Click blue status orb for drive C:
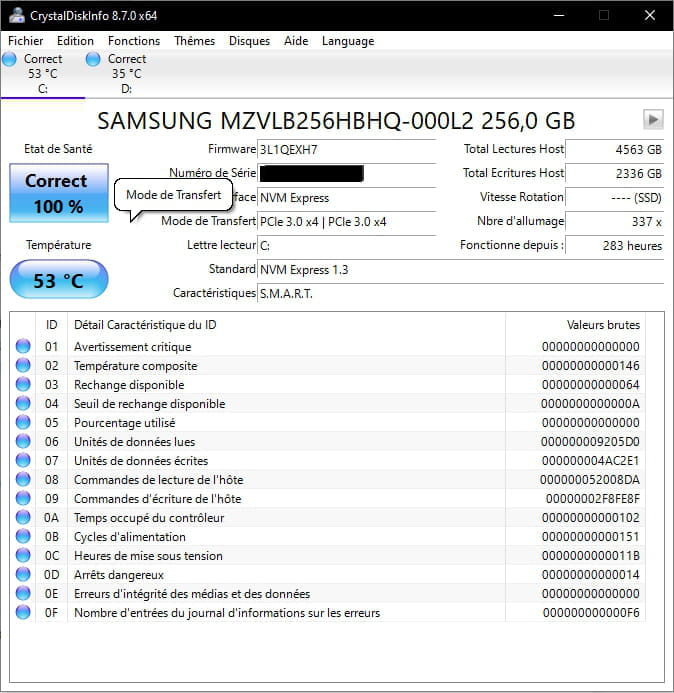This screenshot has height=693, width=674. 9,59
